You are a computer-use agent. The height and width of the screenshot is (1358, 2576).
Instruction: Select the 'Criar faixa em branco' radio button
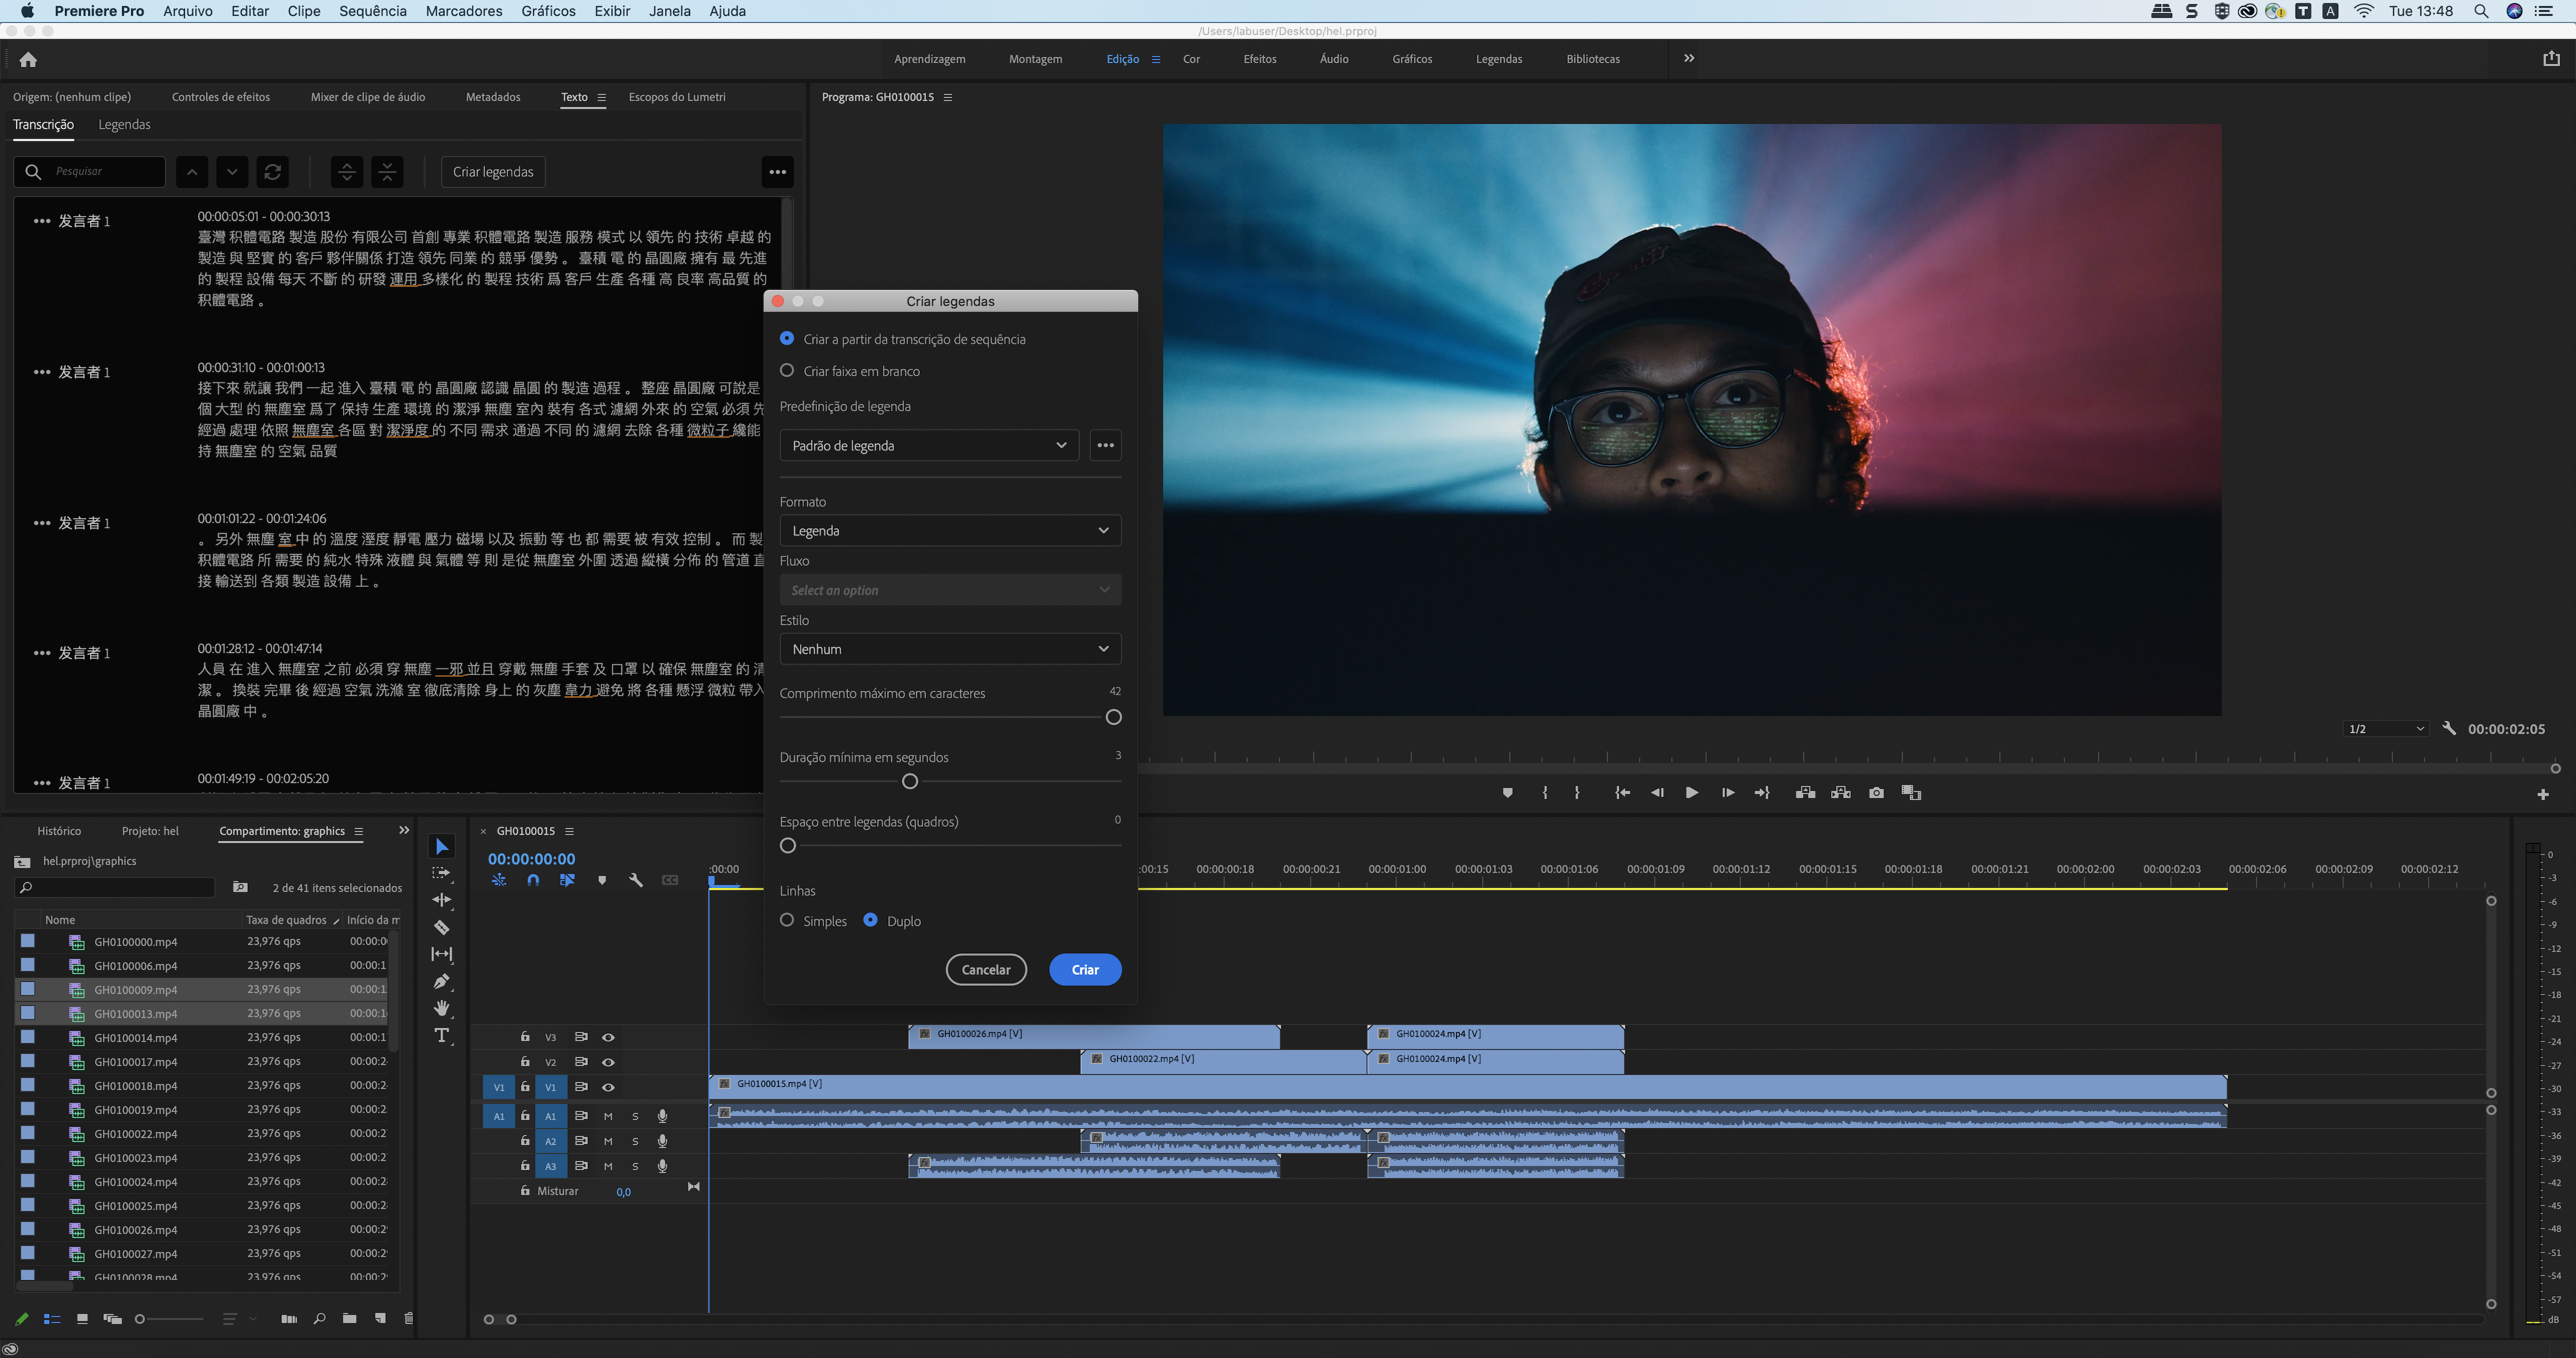tap(787, 370)
